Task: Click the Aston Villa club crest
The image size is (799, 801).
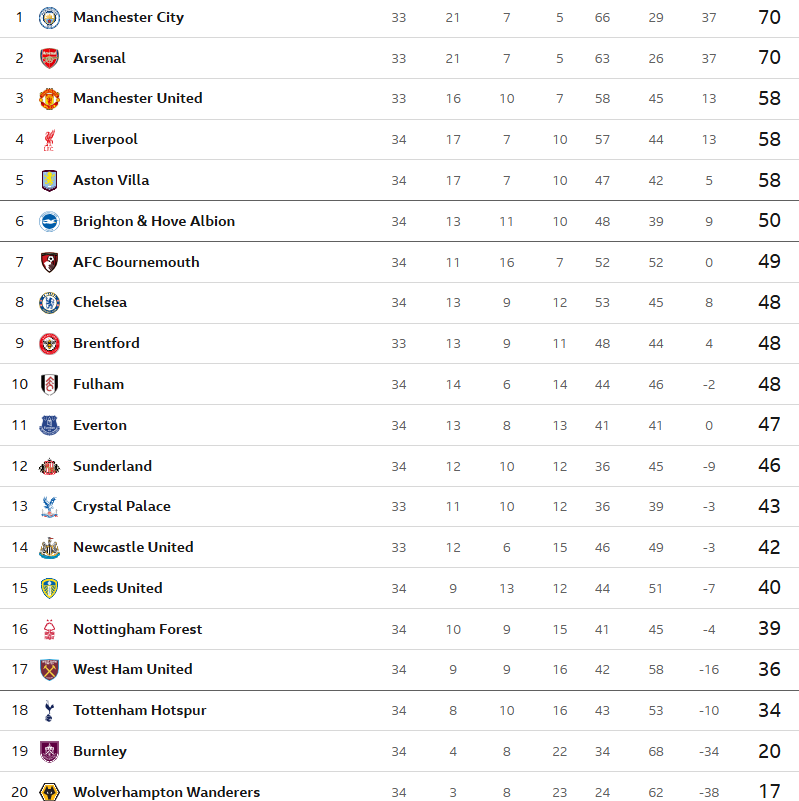Action: (49, 181)
